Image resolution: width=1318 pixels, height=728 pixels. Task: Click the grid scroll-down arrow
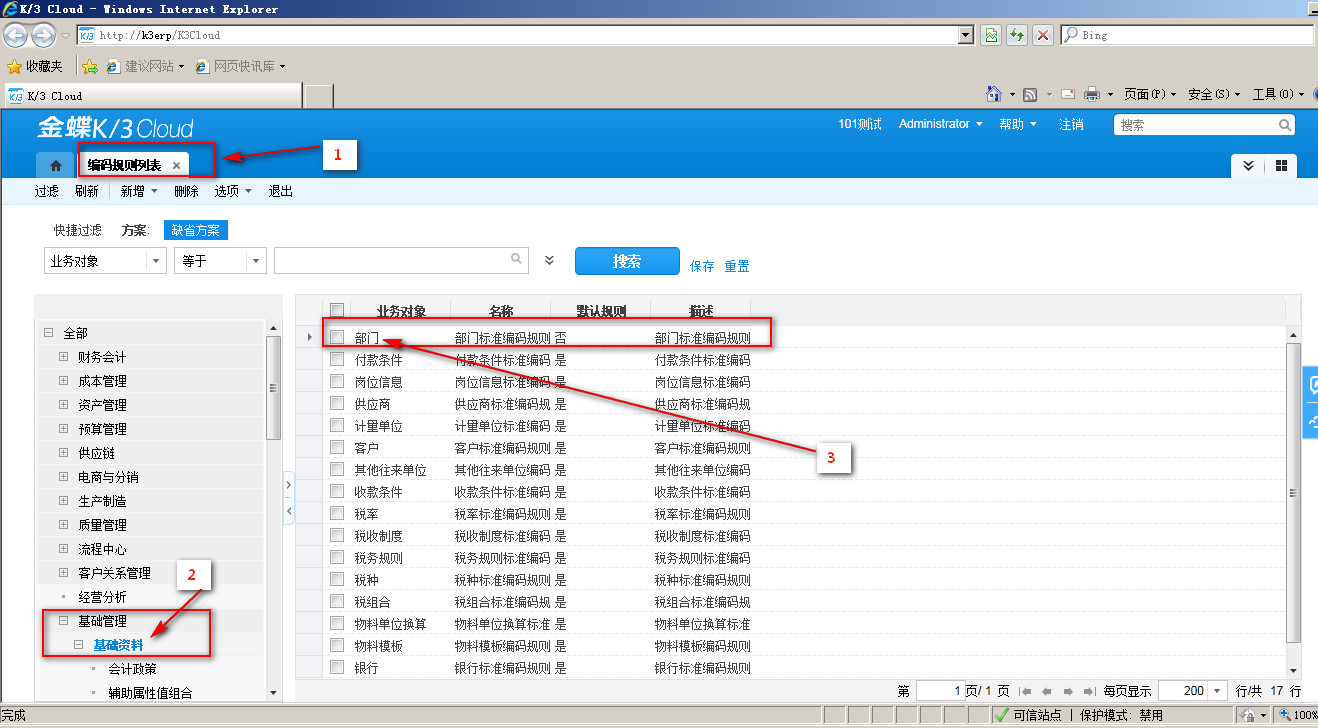(x=1293, y=669)
